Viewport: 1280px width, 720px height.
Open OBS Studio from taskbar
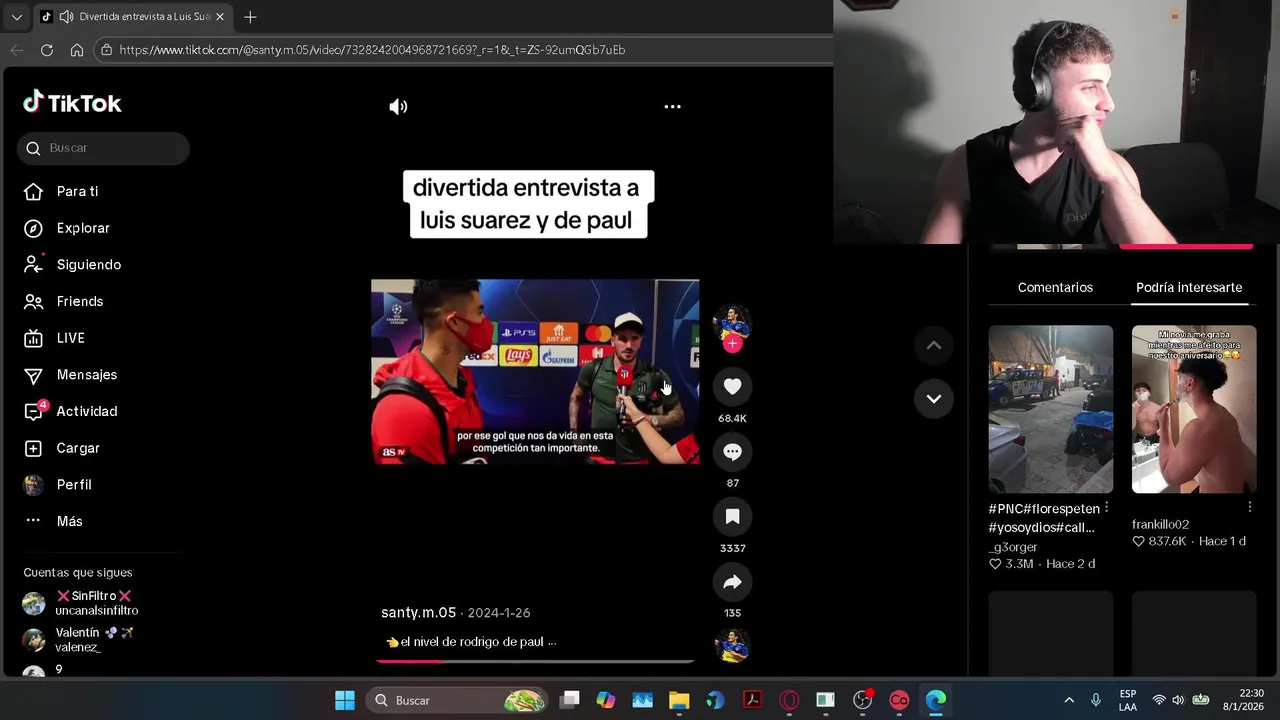(862, 700)
